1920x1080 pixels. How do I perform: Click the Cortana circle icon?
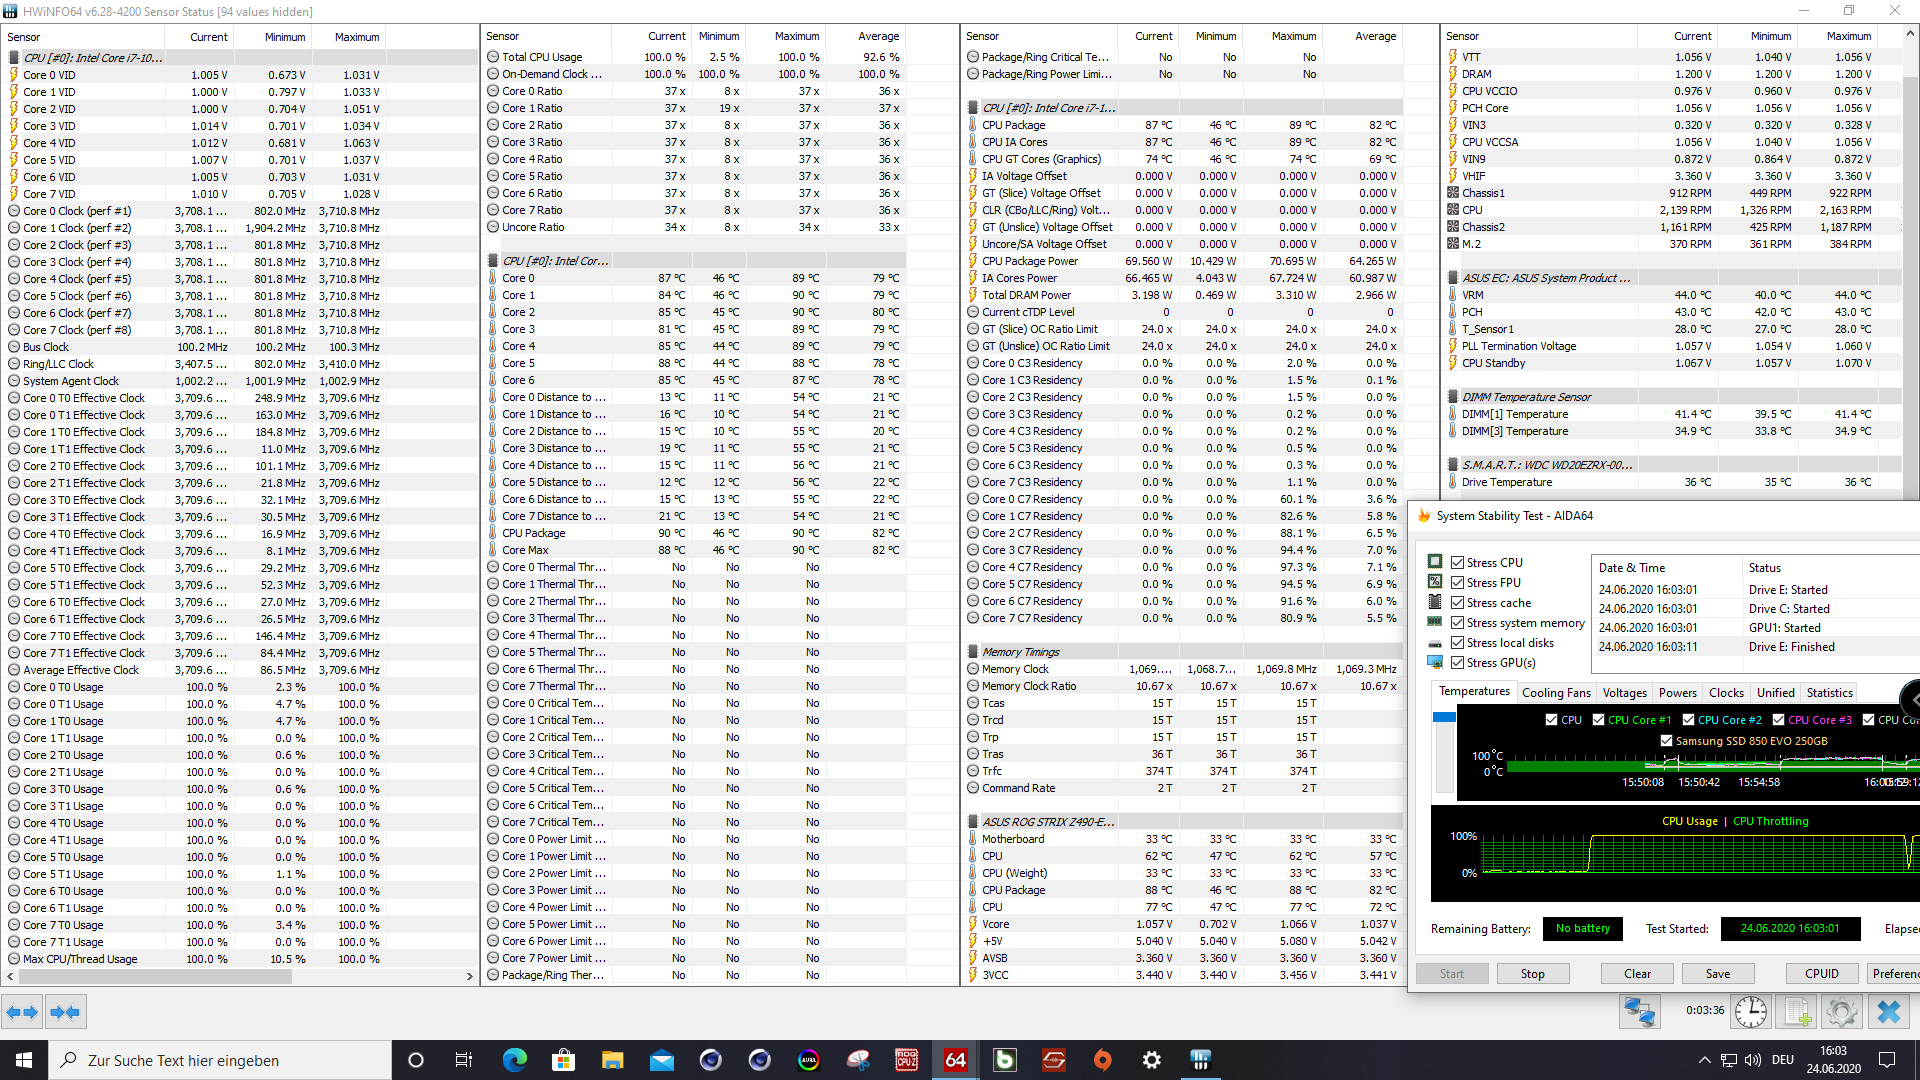[x=416, y=1060]
